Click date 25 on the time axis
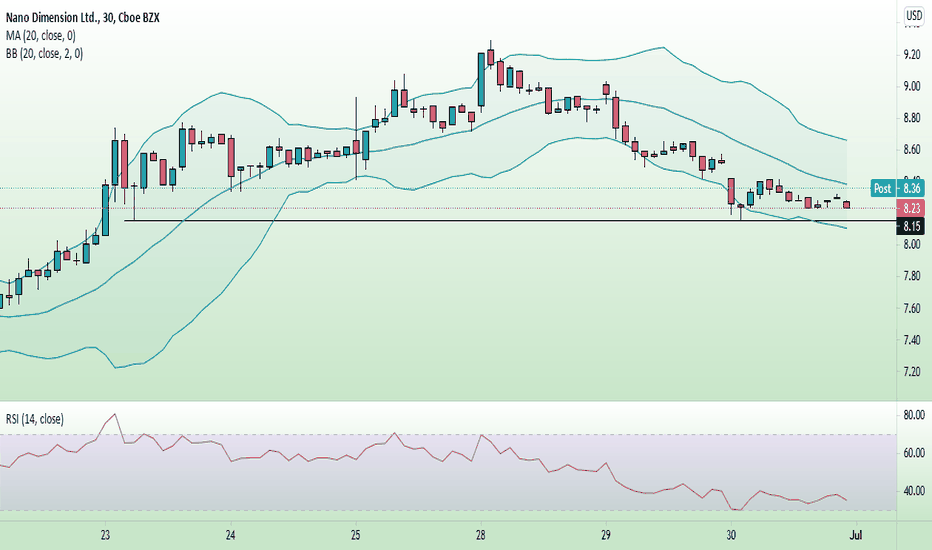The width and height of the screenshot is (932, 550). point(355,535)
